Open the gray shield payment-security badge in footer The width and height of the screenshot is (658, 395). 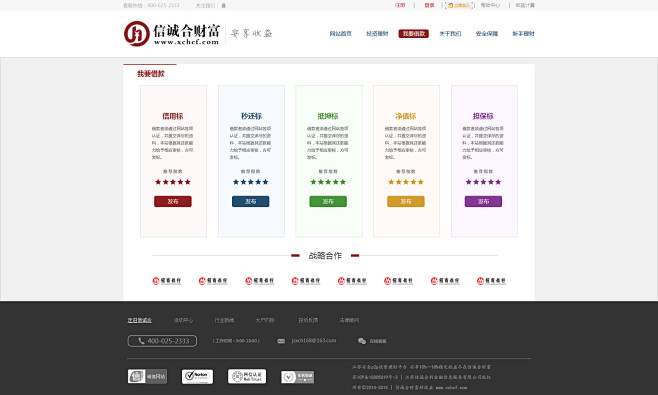pyautogui.click(x=298, y=377)
